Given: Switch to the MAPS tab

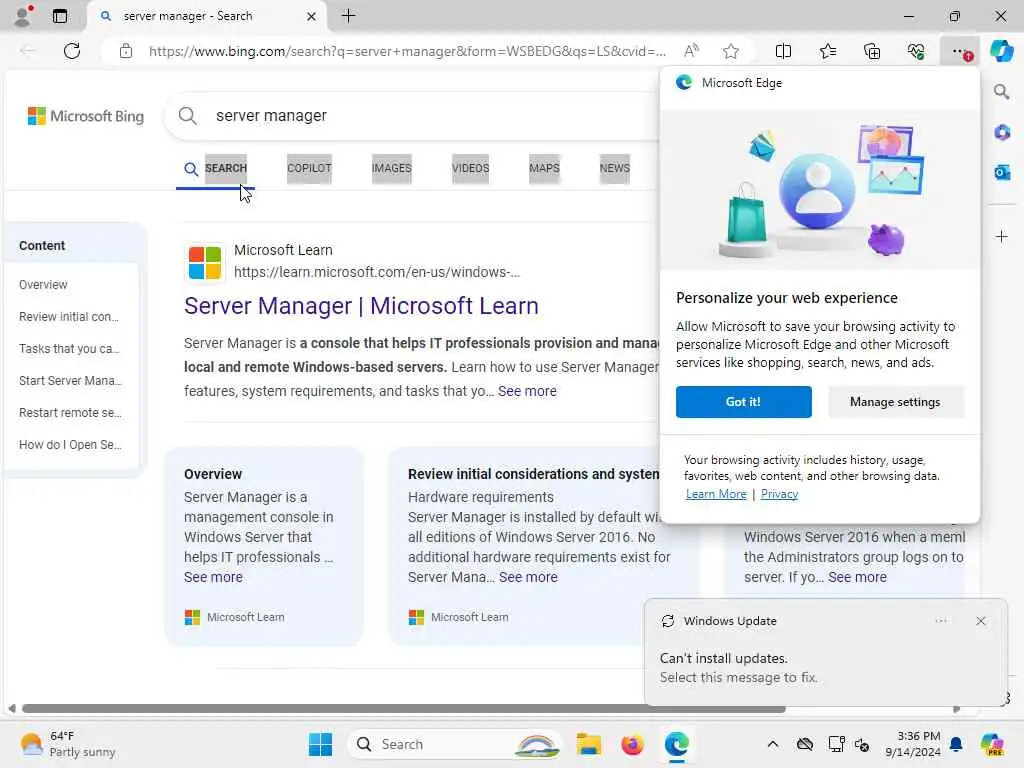Looking at the screenshot, I should click(x=544, y=168).
